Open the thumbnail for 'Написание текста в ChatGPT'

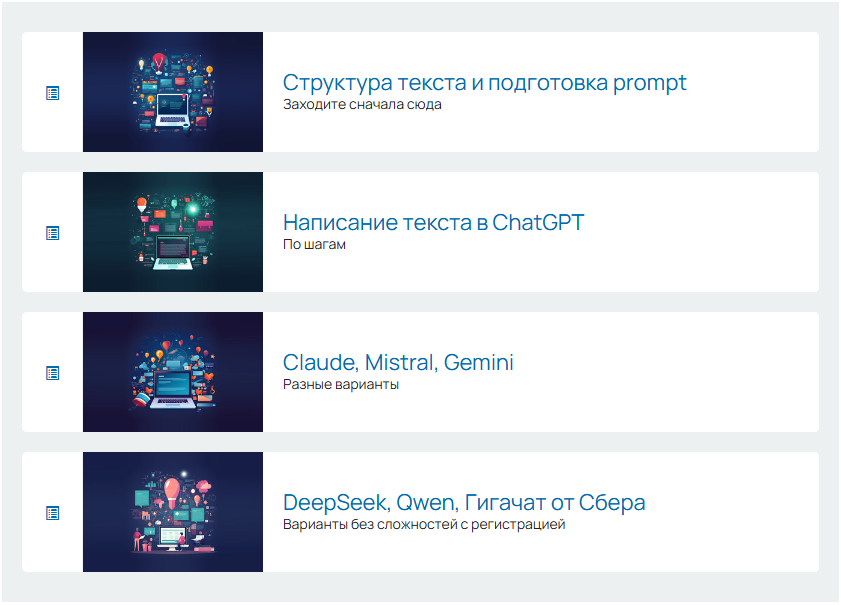point(172,232)
